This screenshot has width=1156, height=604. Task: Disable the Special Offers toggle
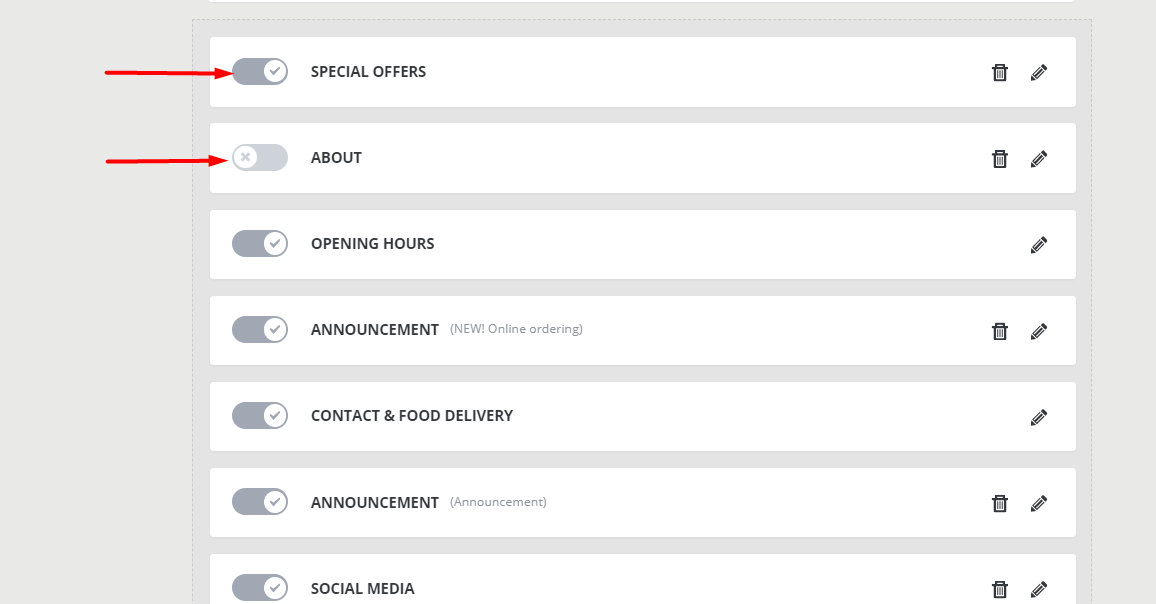pos(260,71)
